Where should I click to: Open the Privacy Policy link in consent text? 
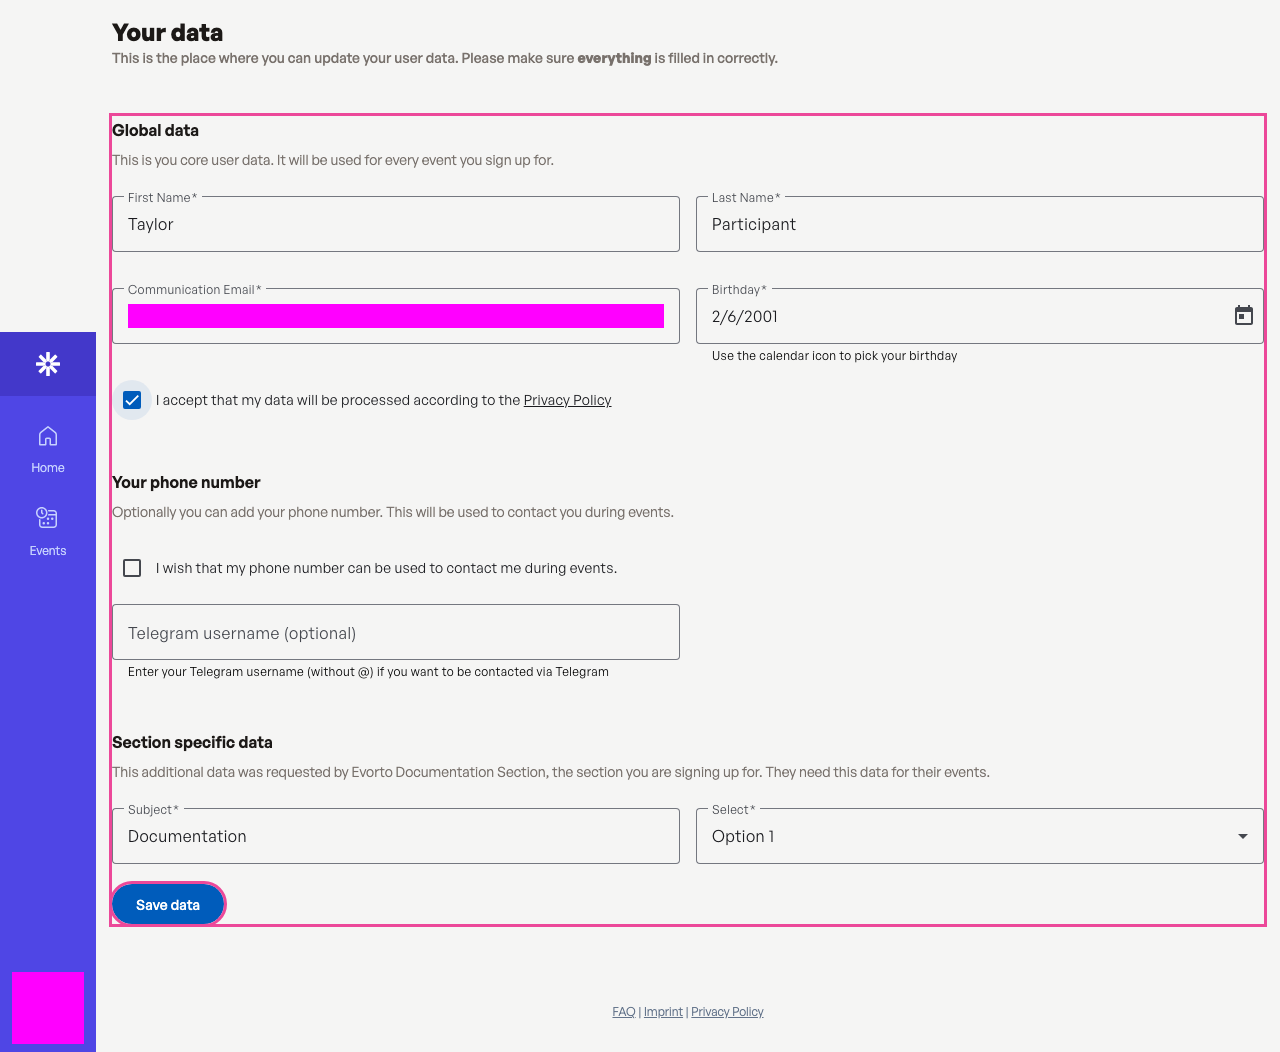click(x=567, y=400)
